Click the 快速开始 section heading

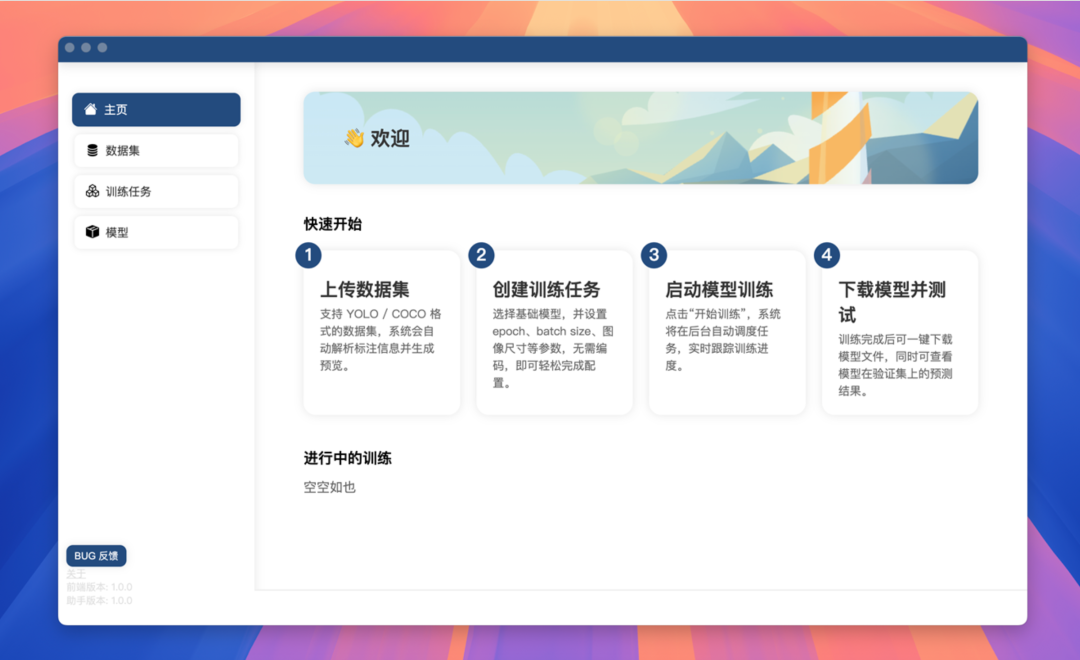point(333,224)
